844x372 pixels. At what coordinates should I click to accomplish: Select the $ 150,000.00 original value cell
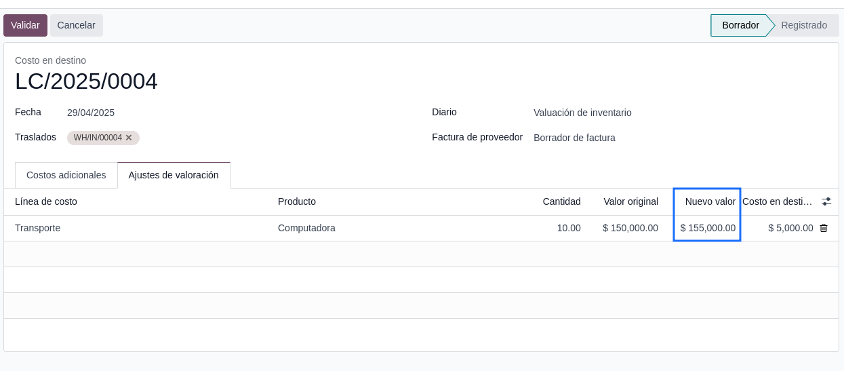[x=630, y=228]
